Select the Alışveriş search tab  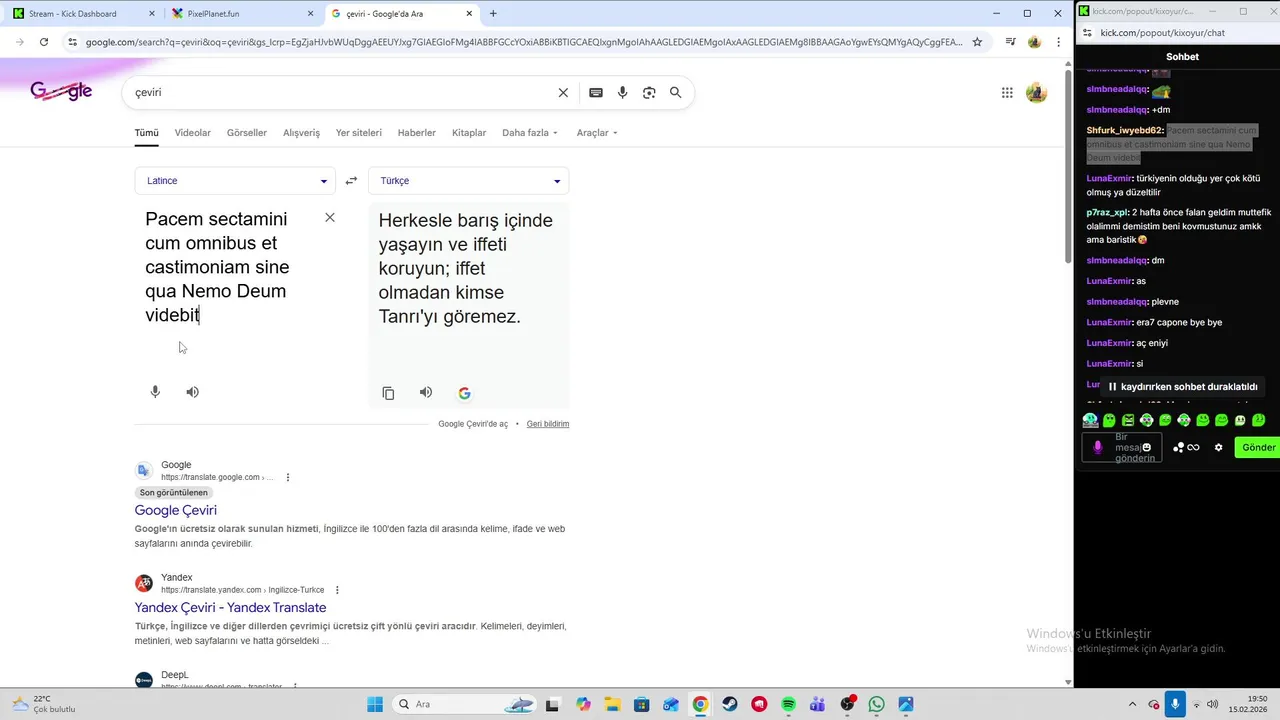301,133
